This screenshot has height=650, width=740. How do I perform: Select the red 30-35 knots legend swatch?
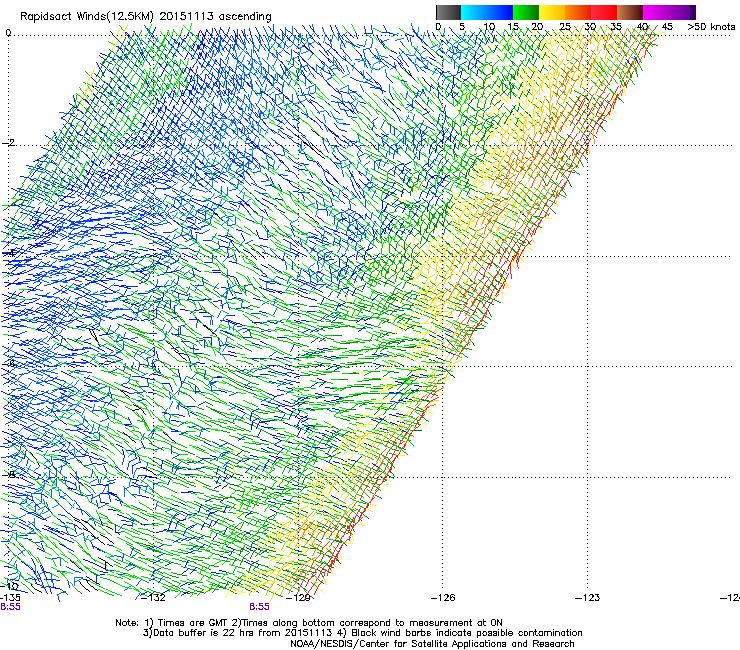604,12
